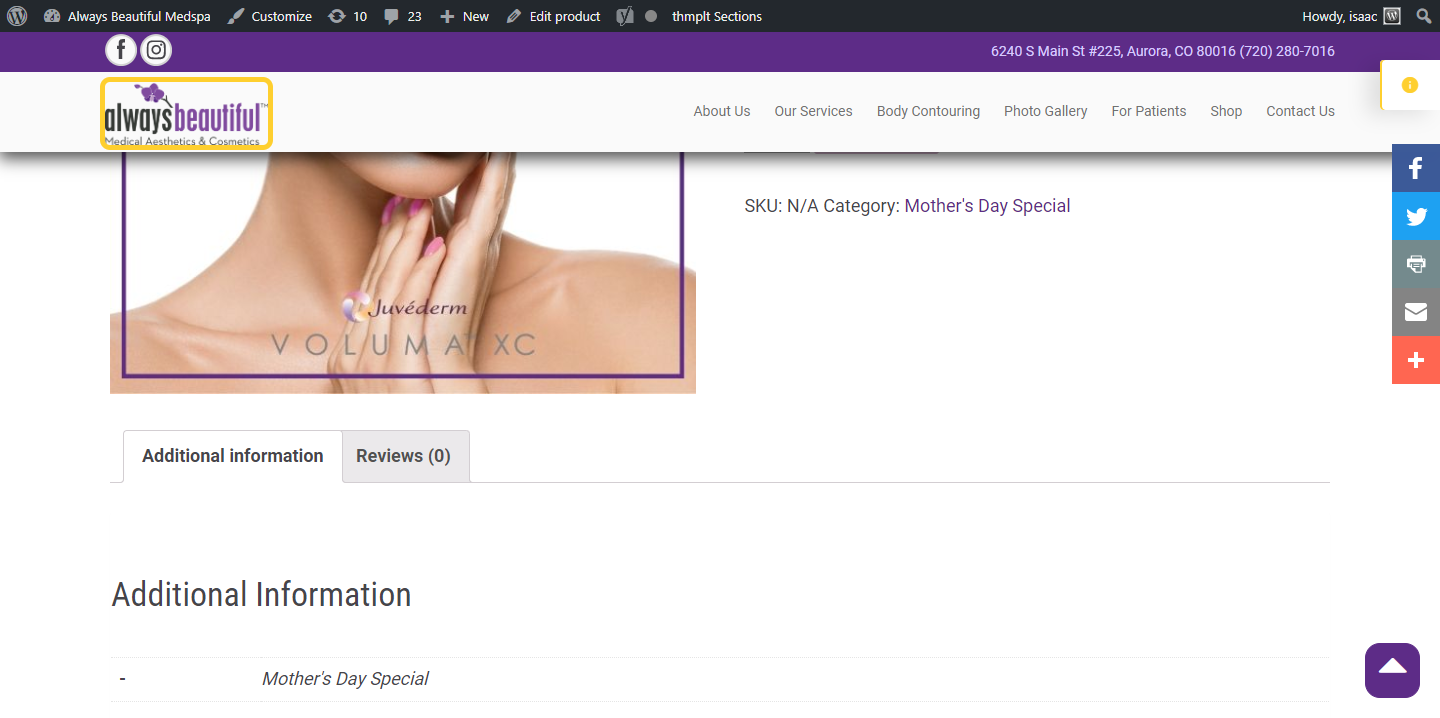The width and height of the screenshot is (1440, 718).
Task: Switch to the Reviews (0) tab
Action: tap(403, 456)
